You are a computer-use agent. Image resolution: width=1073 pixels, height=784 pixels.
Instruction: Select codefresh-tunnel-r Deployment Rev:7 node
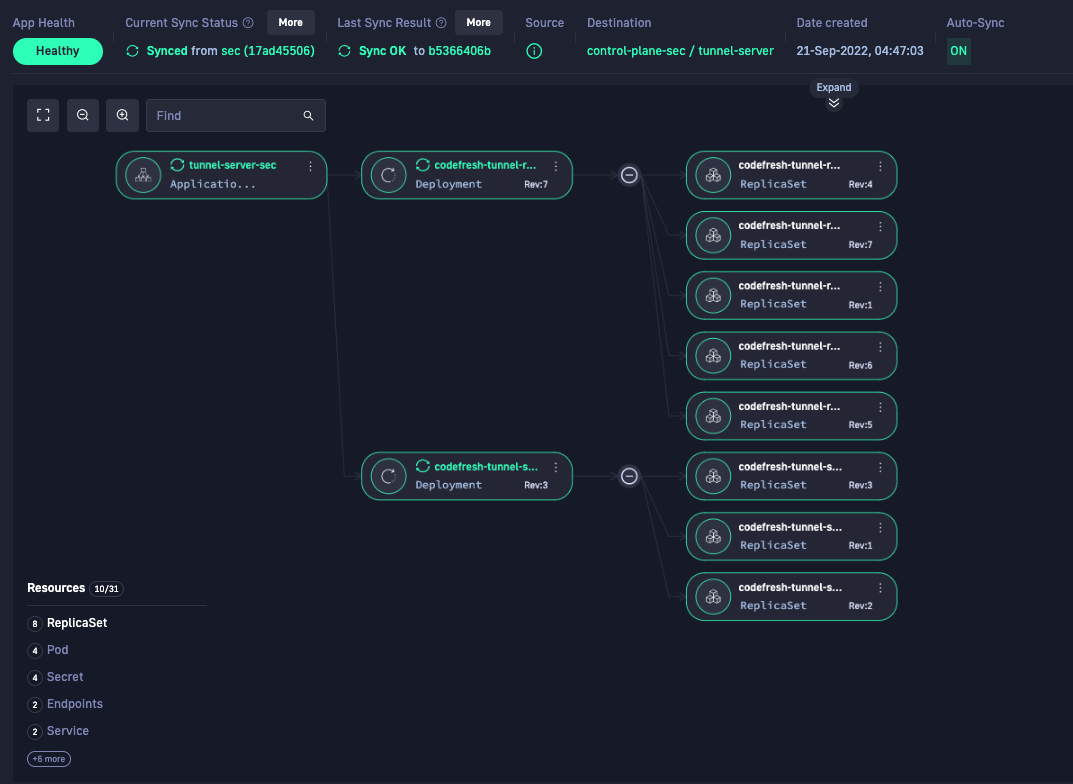point(467,175)
